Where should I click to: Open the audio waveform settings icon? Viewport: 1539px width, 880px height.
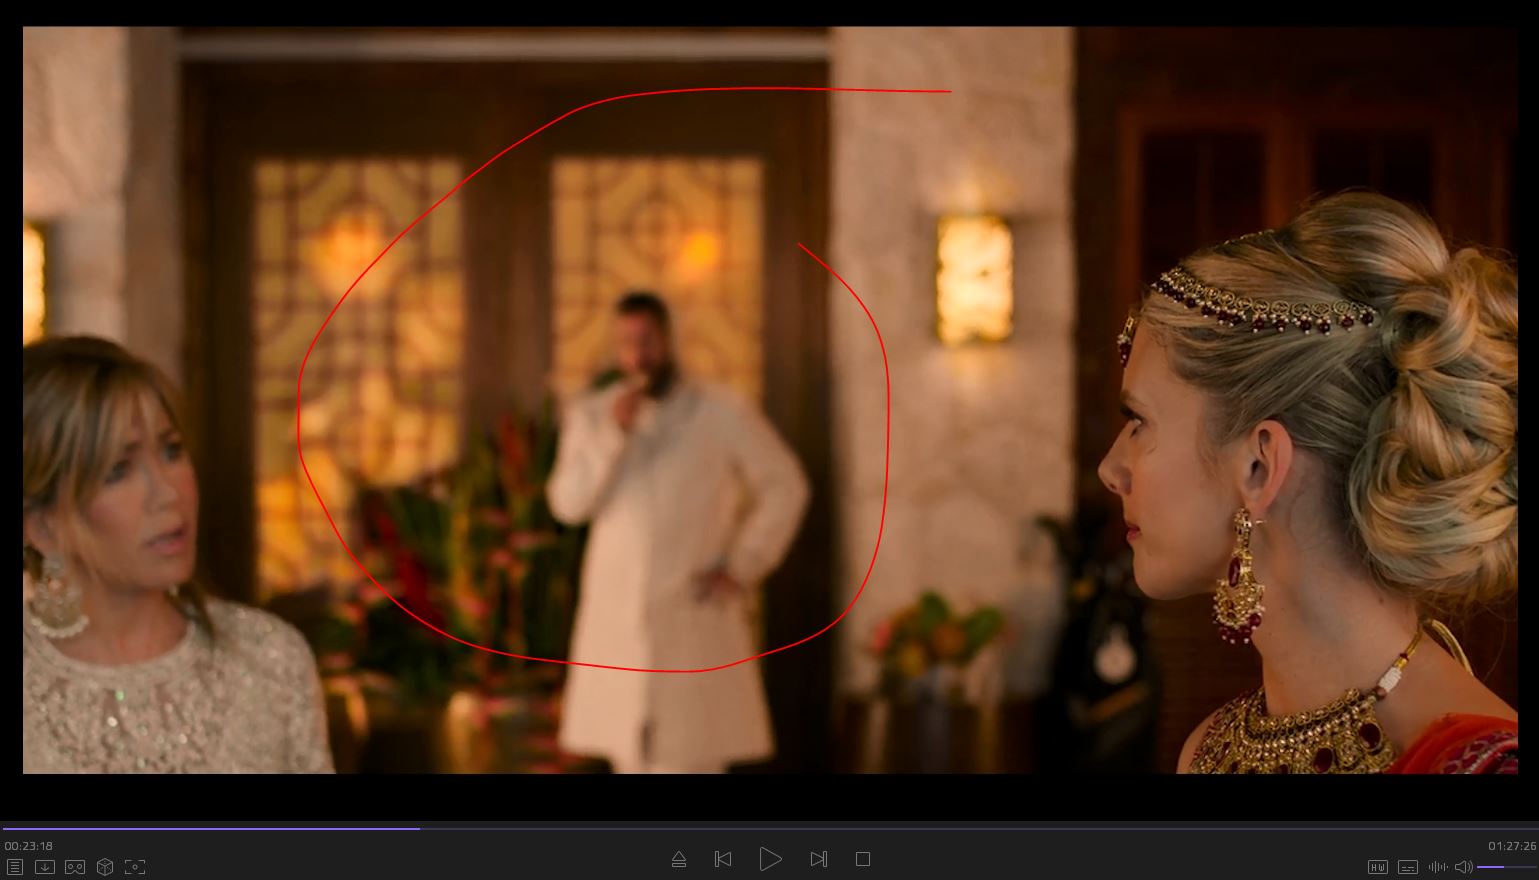1438,867
